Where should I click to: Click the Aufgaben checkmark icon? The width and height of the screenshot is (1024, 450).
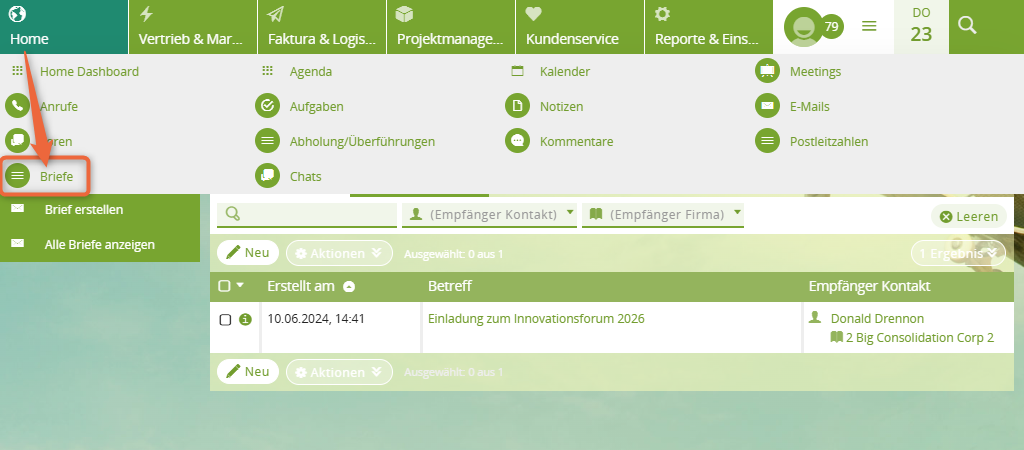coord(267,106)
